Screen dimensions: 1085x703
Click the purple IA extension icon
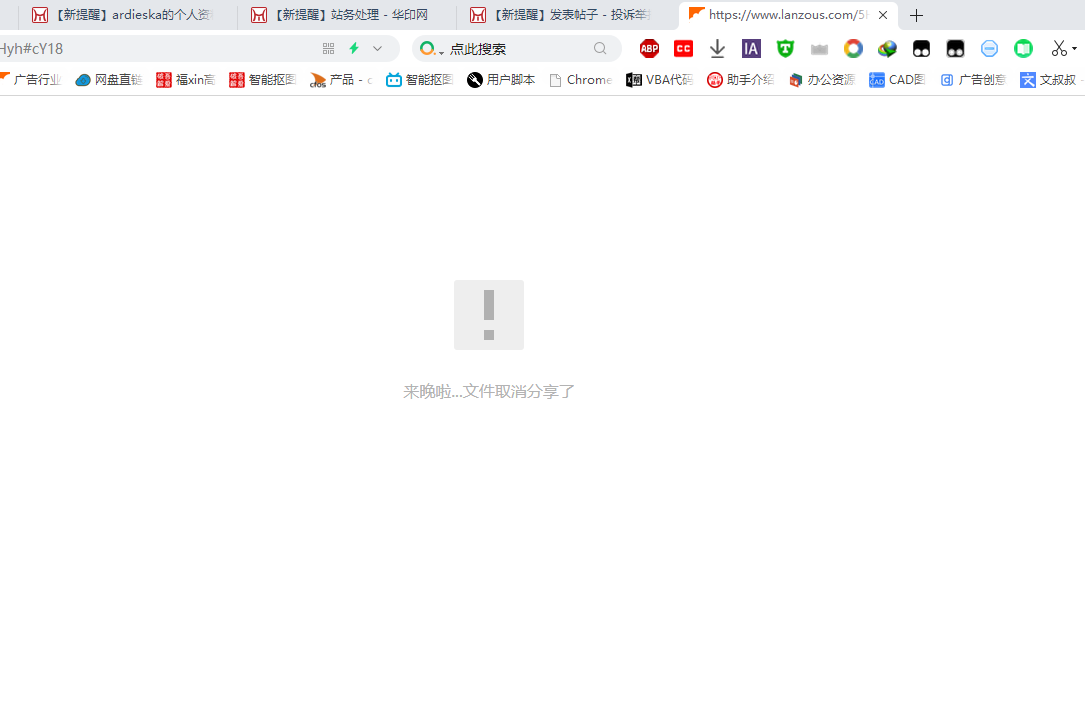pyautogui.click(x=751, y=48)
